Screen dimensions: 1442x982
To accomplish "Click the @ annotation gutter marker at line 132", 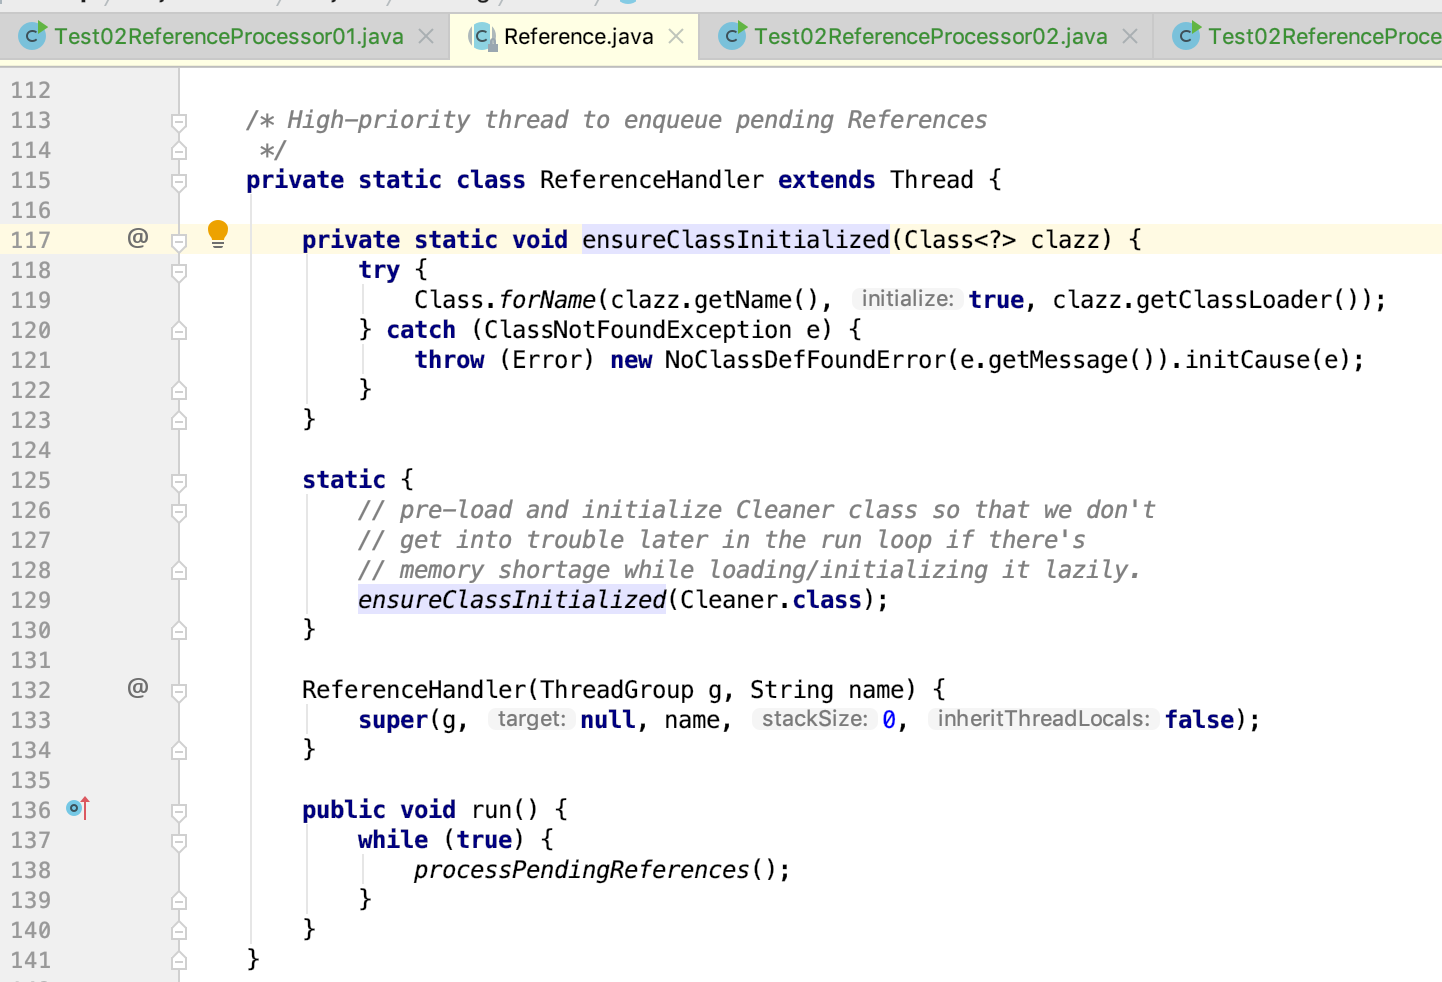I will tap(139, 688).
